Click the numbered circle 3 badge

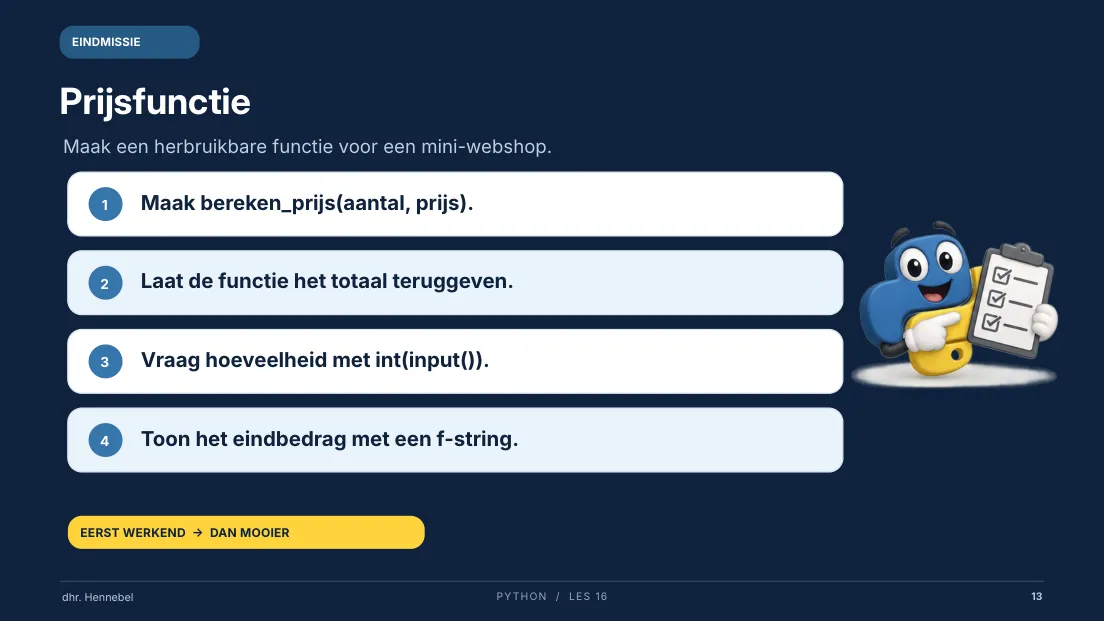(105, 362)
